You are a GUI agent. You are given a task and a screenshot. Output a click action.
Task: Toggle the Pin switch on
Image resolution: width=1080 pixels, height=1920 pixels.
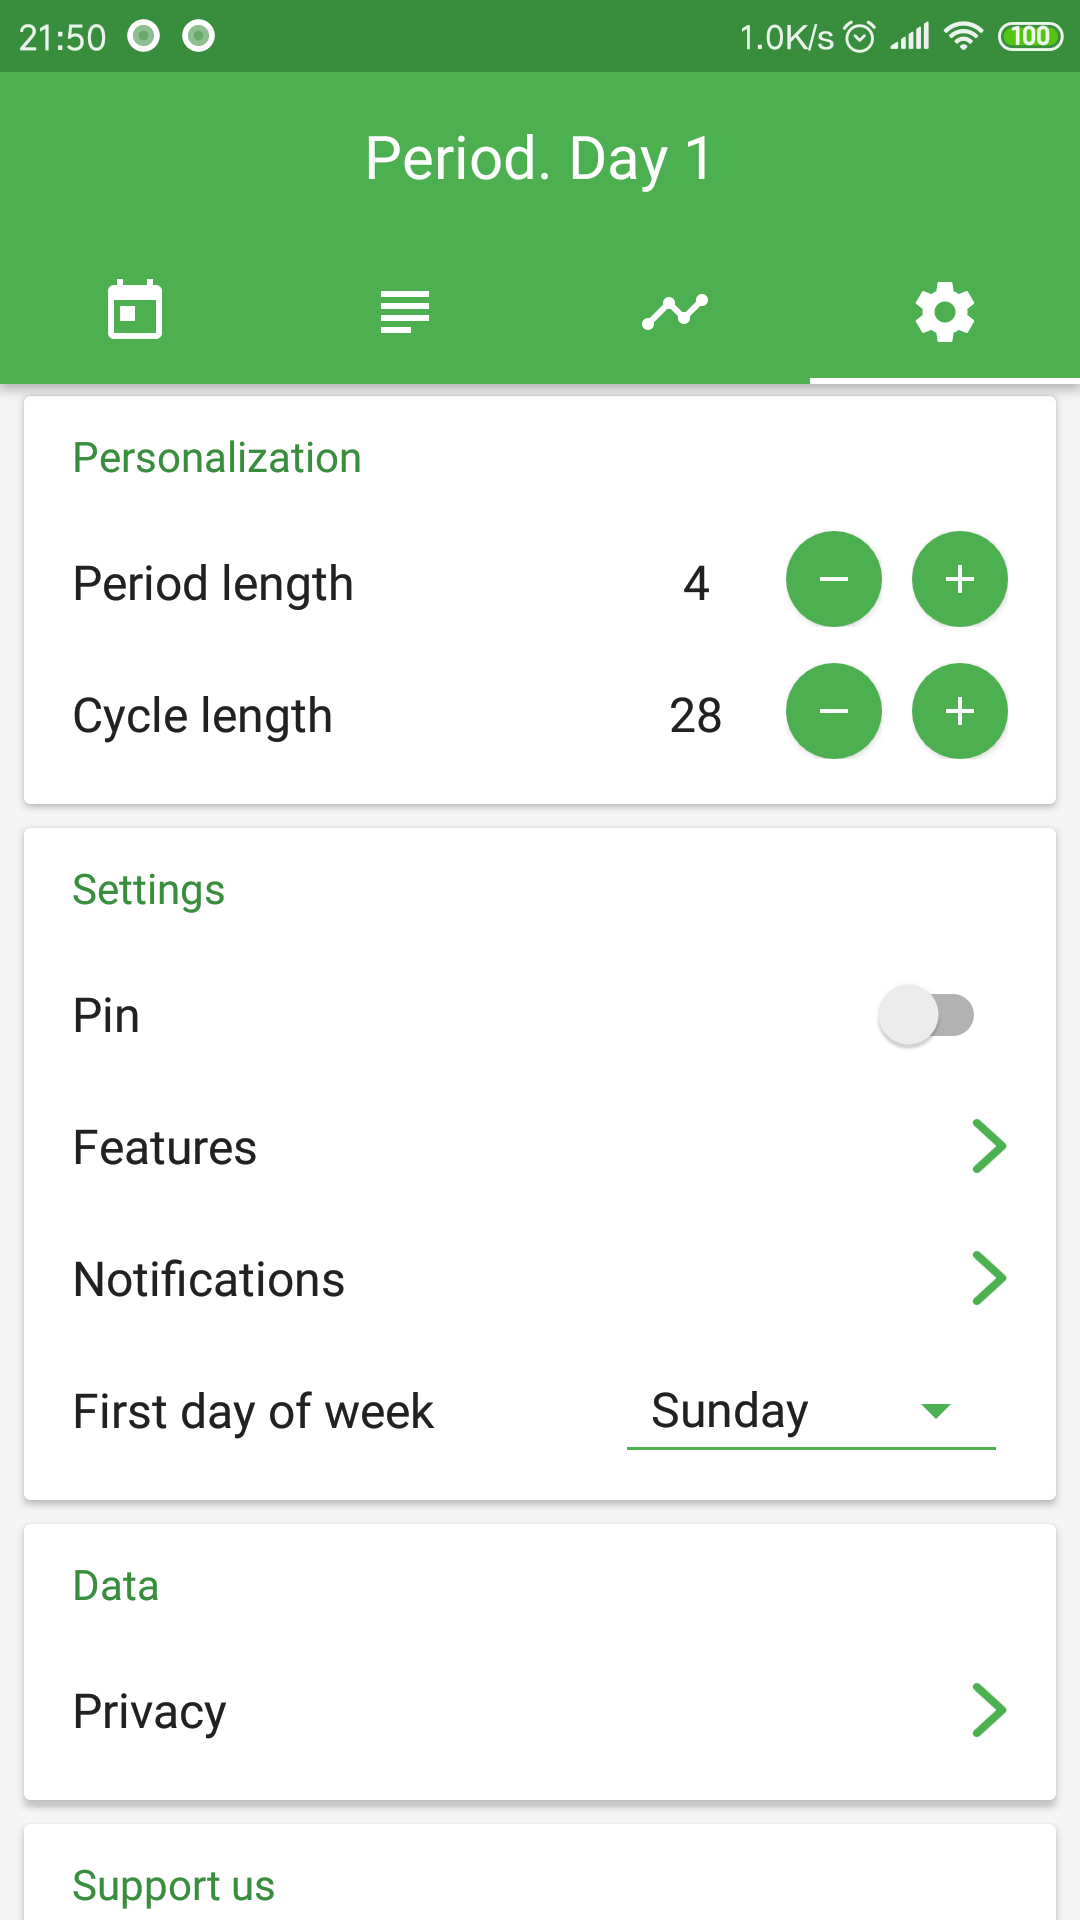click(x=926, y=1015)
